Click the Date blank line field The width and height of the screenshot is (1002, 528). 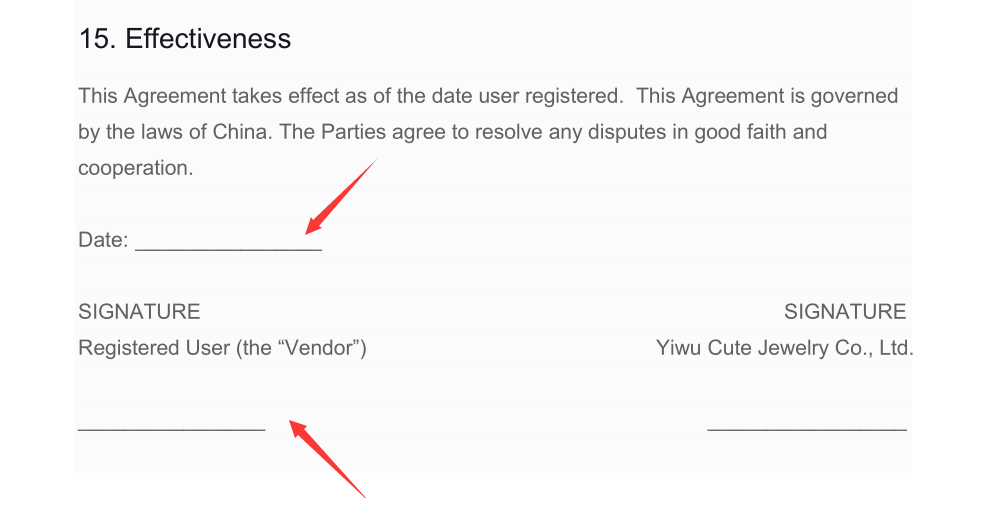228,243
